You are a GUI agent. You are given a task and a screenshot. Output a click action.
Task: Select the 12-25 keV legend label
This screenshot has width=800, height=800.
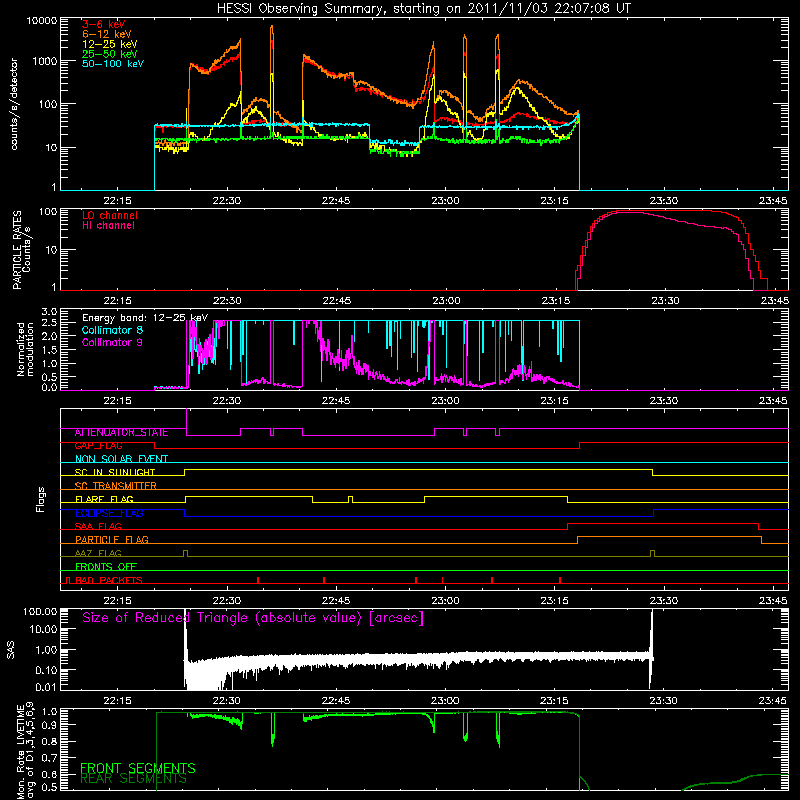tap(110, 44)
